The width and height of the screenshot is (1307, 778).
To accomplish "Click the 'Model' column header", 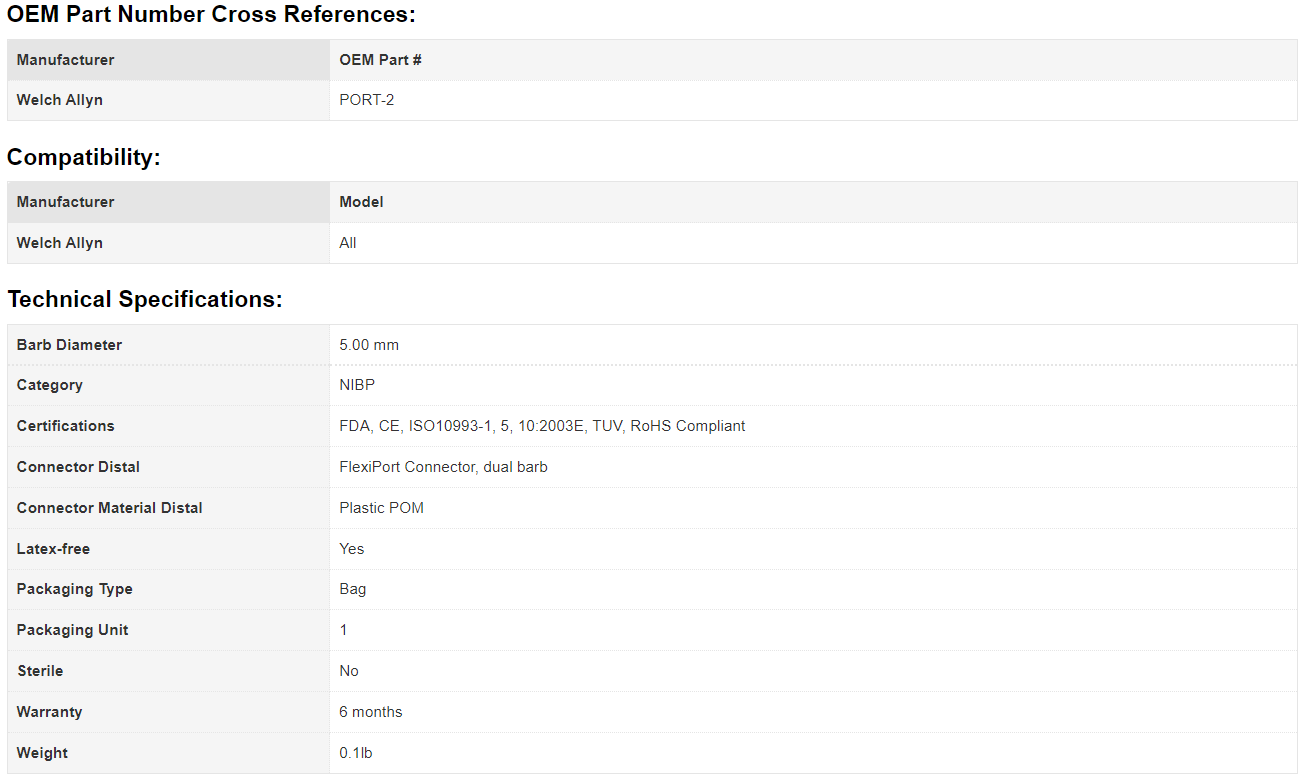I will [361, 202].
